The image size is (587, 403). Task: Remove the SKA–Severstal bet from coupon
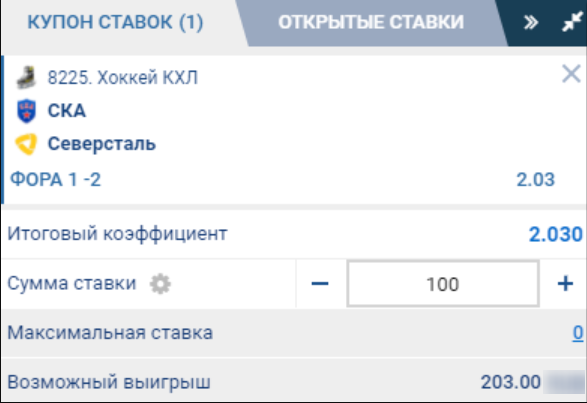click(571, 74)
